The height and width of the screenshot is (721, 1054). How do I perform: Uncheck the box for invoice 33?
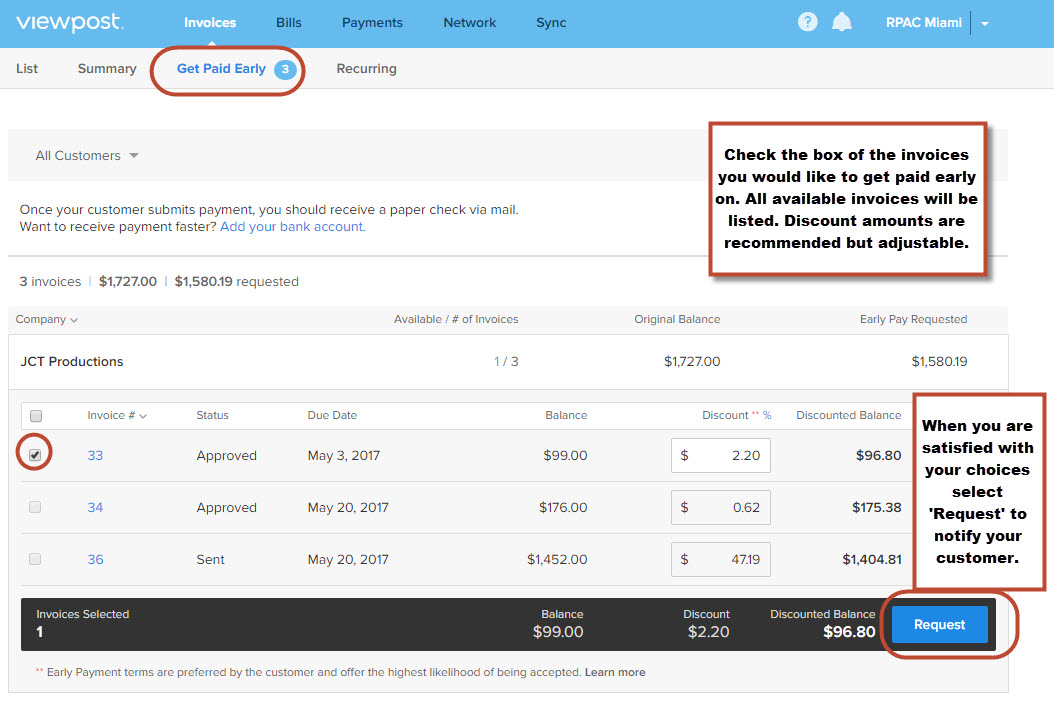point(35,455)
